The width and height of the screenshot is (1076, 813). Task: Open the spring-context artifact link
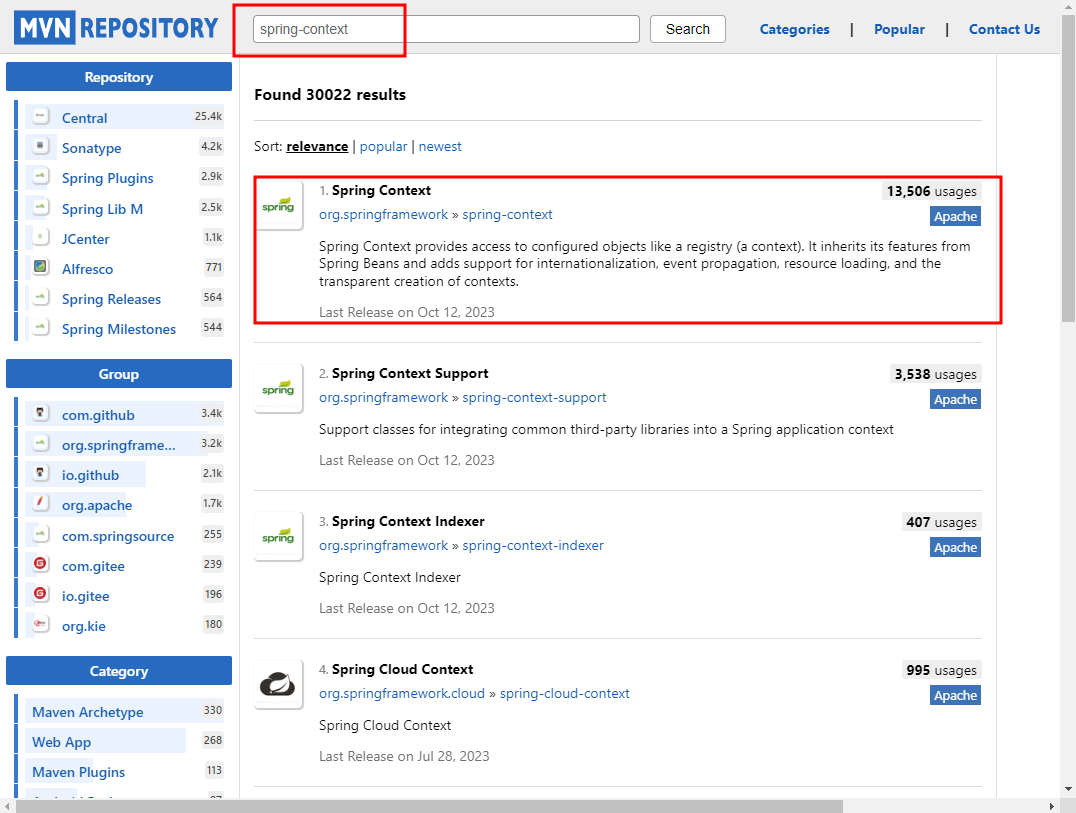click(507, 215)
